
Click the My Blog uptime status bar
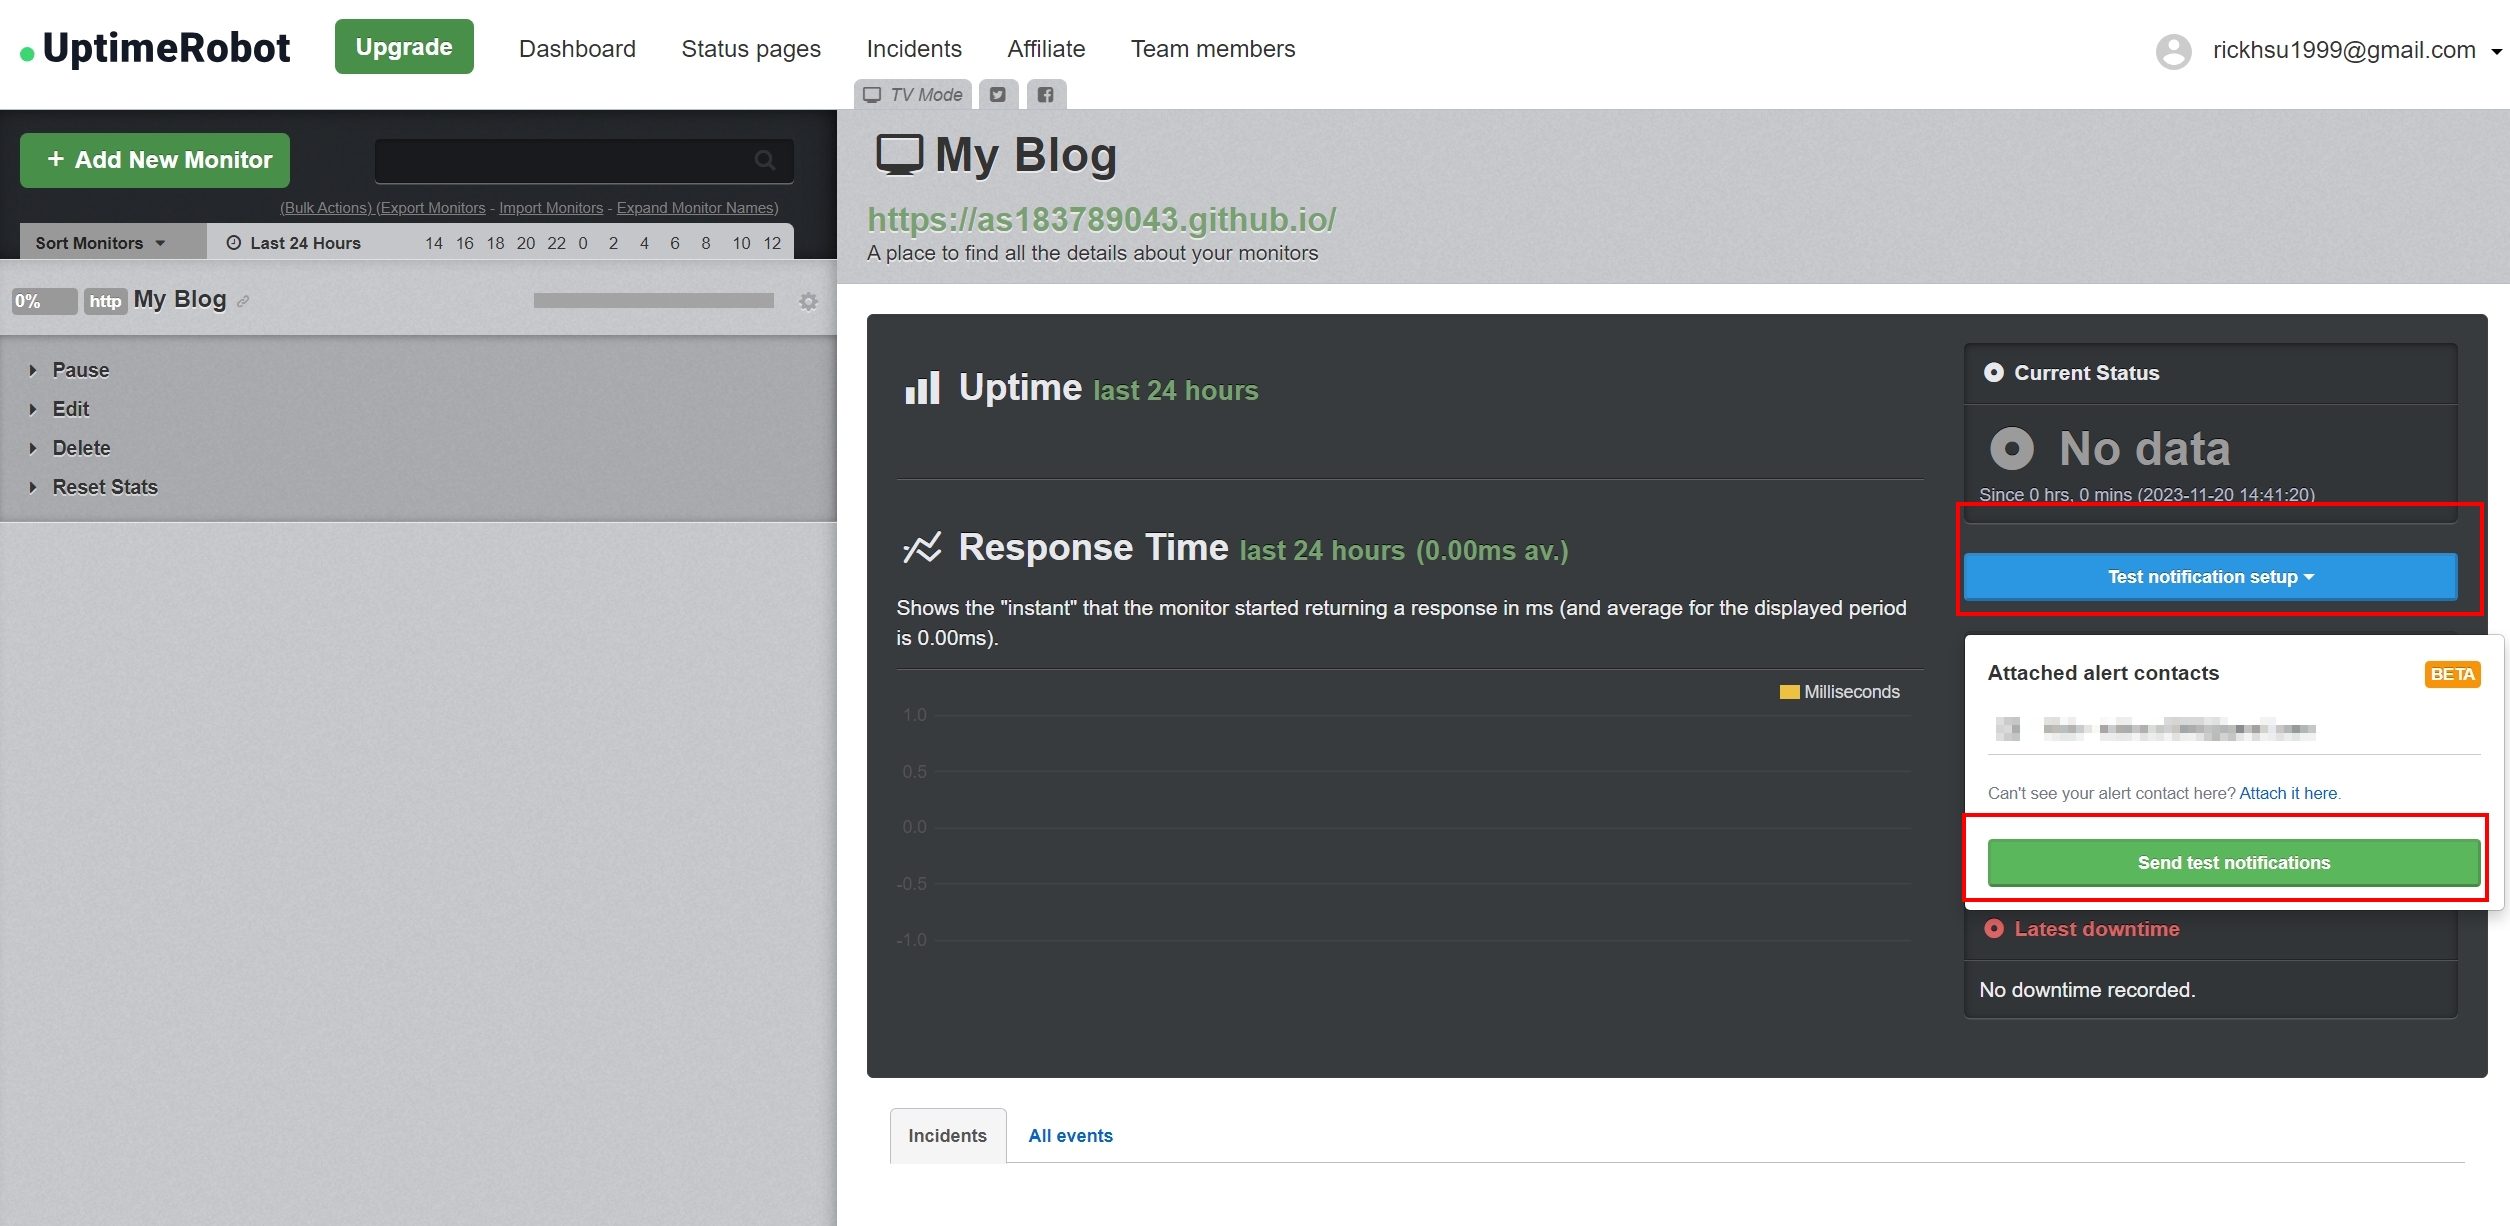coord(653,301)
